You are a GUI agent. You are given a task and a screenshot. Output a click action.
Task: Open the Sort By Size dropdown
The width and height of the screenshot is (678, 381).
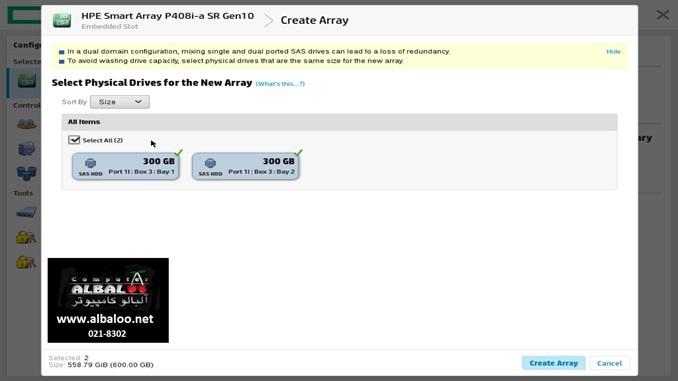120,102
